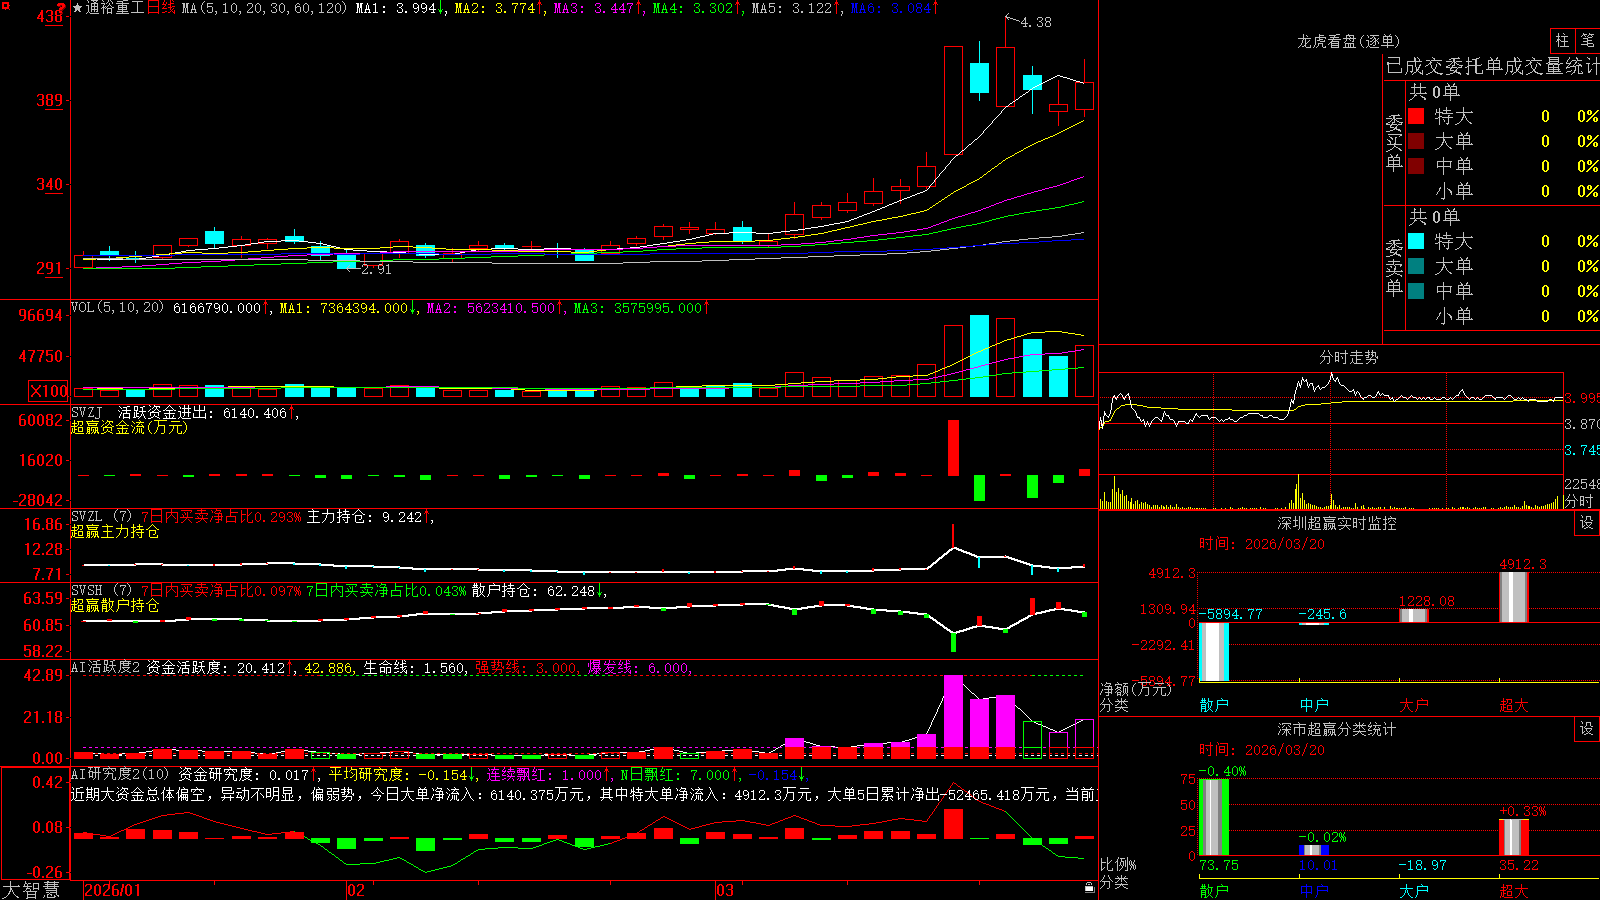Click the 龙虎看盘(逐单) panel title
Image resolution: width=1600 pixels, height=900 pixels.
[x=1349, y=41]
